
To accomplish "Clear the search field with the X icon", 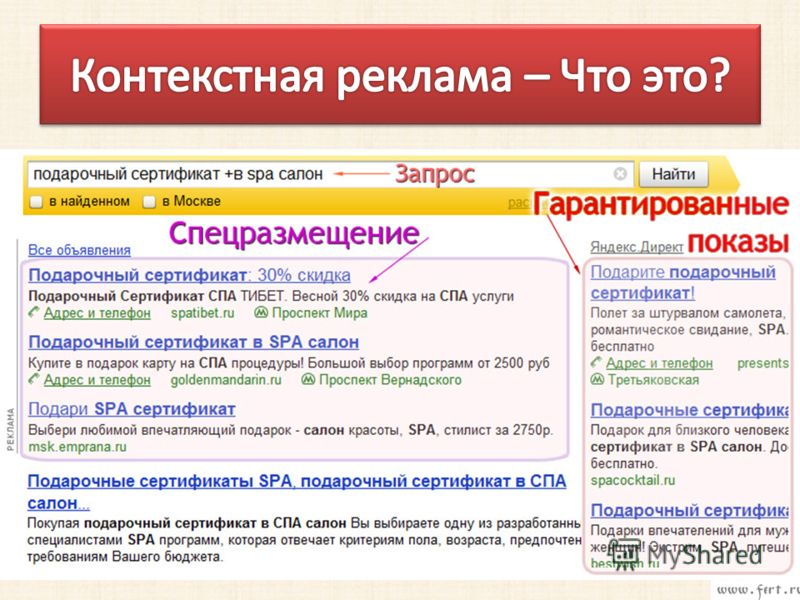I will pos(620,174).
